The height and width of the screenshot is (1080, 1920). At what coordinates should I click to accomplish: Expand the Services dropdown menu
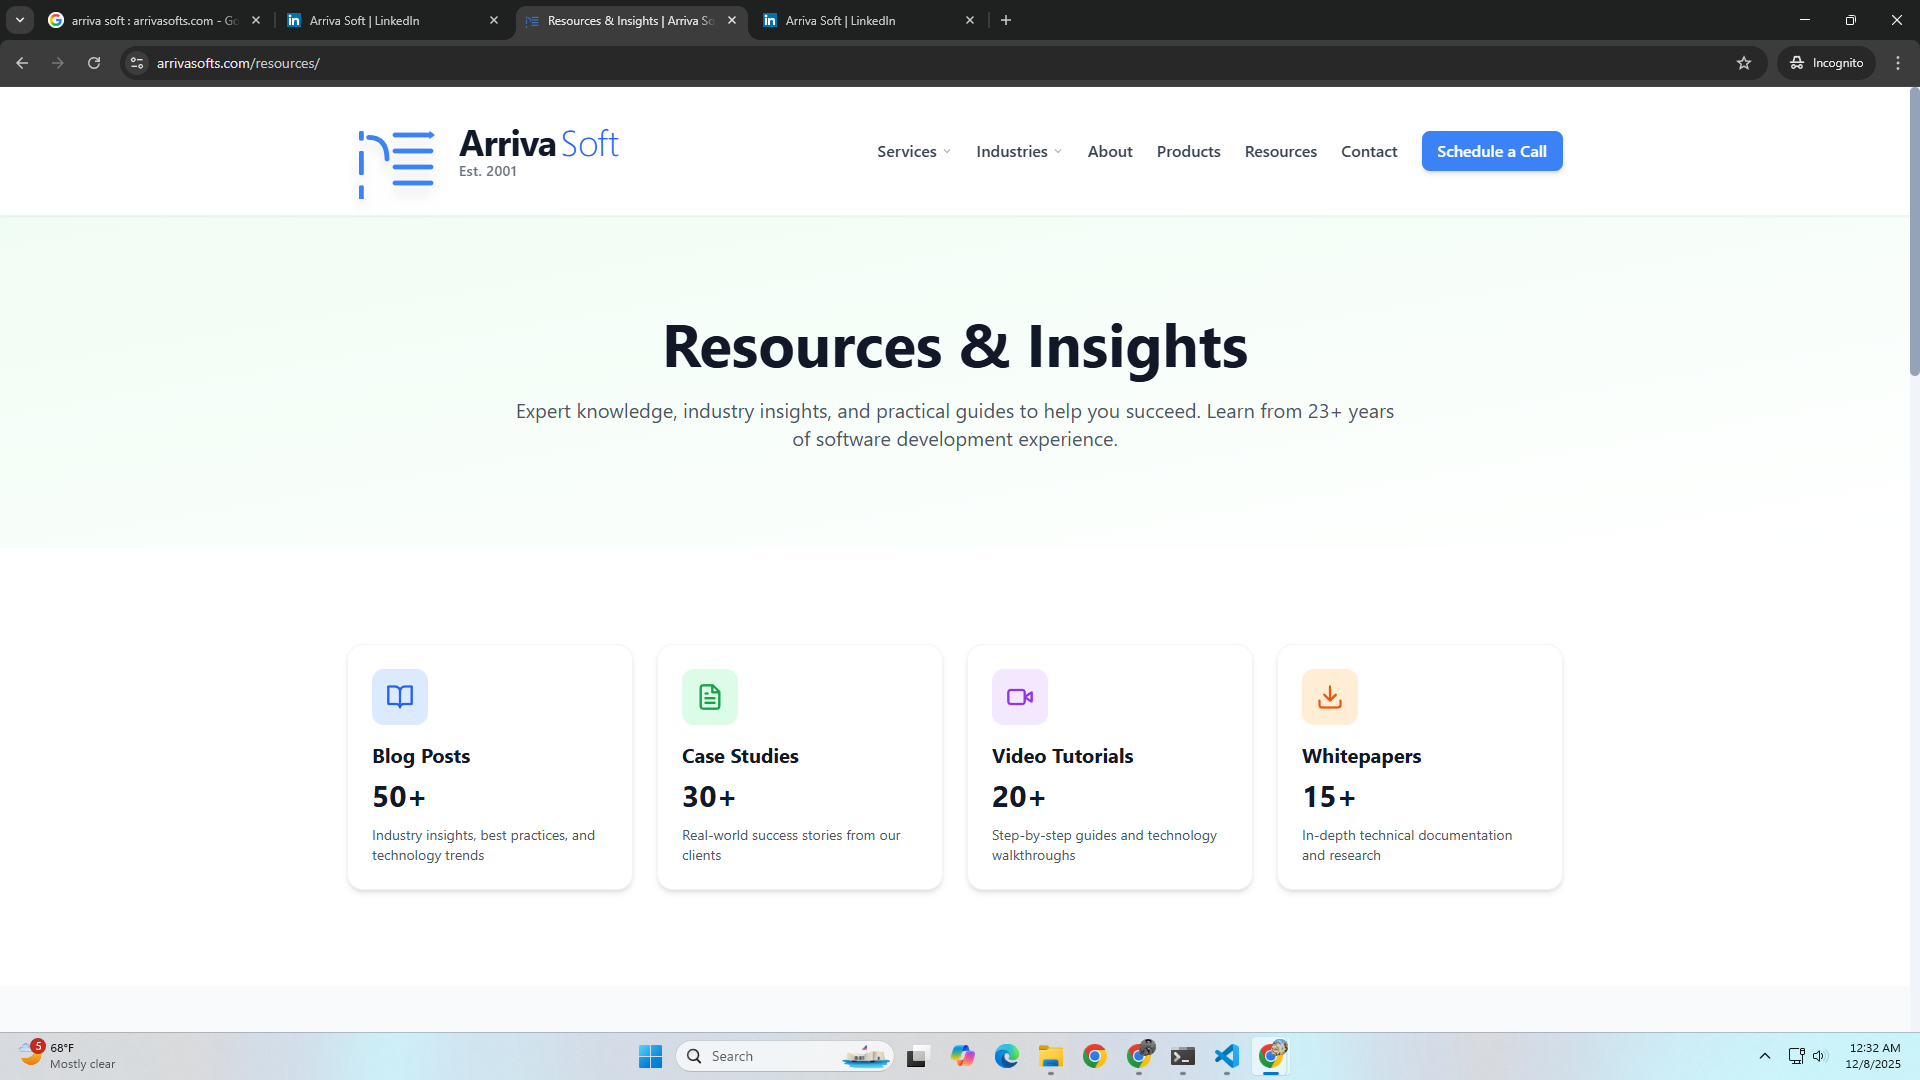pos(913,152)
